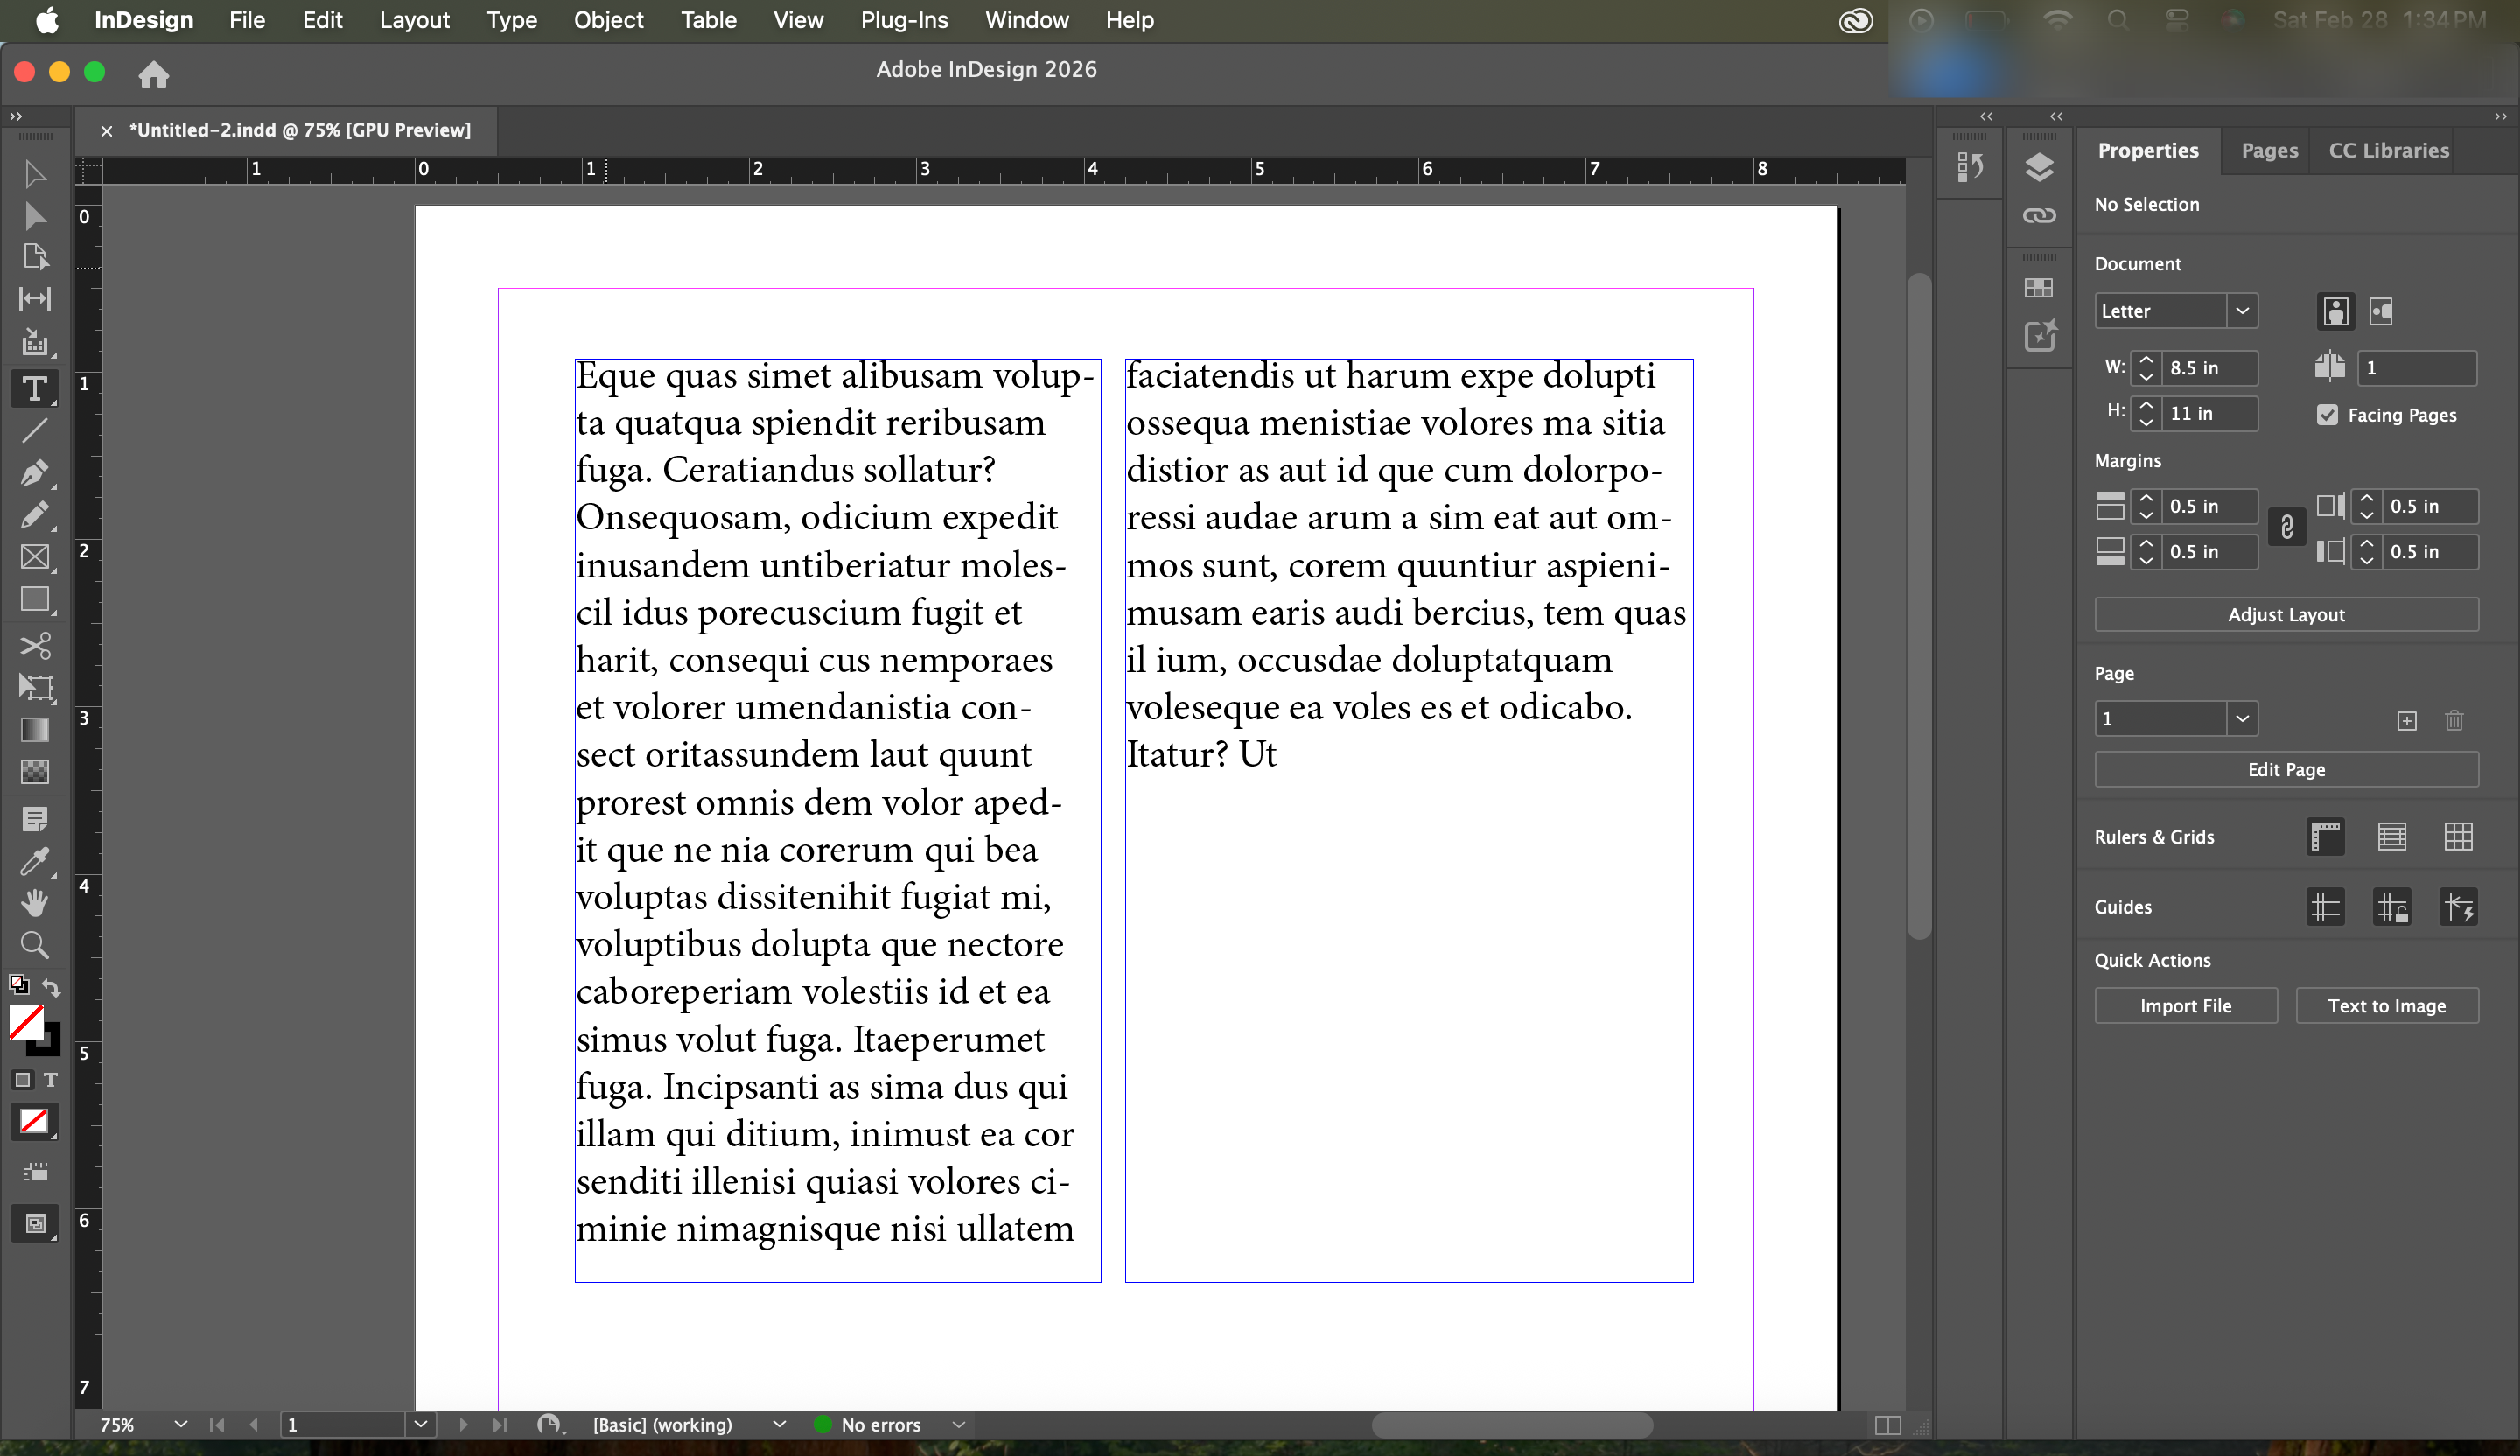Click the Adjust Layout button
The width and height of the screenshot is (2520, 1456).
tap(2285, 614)
